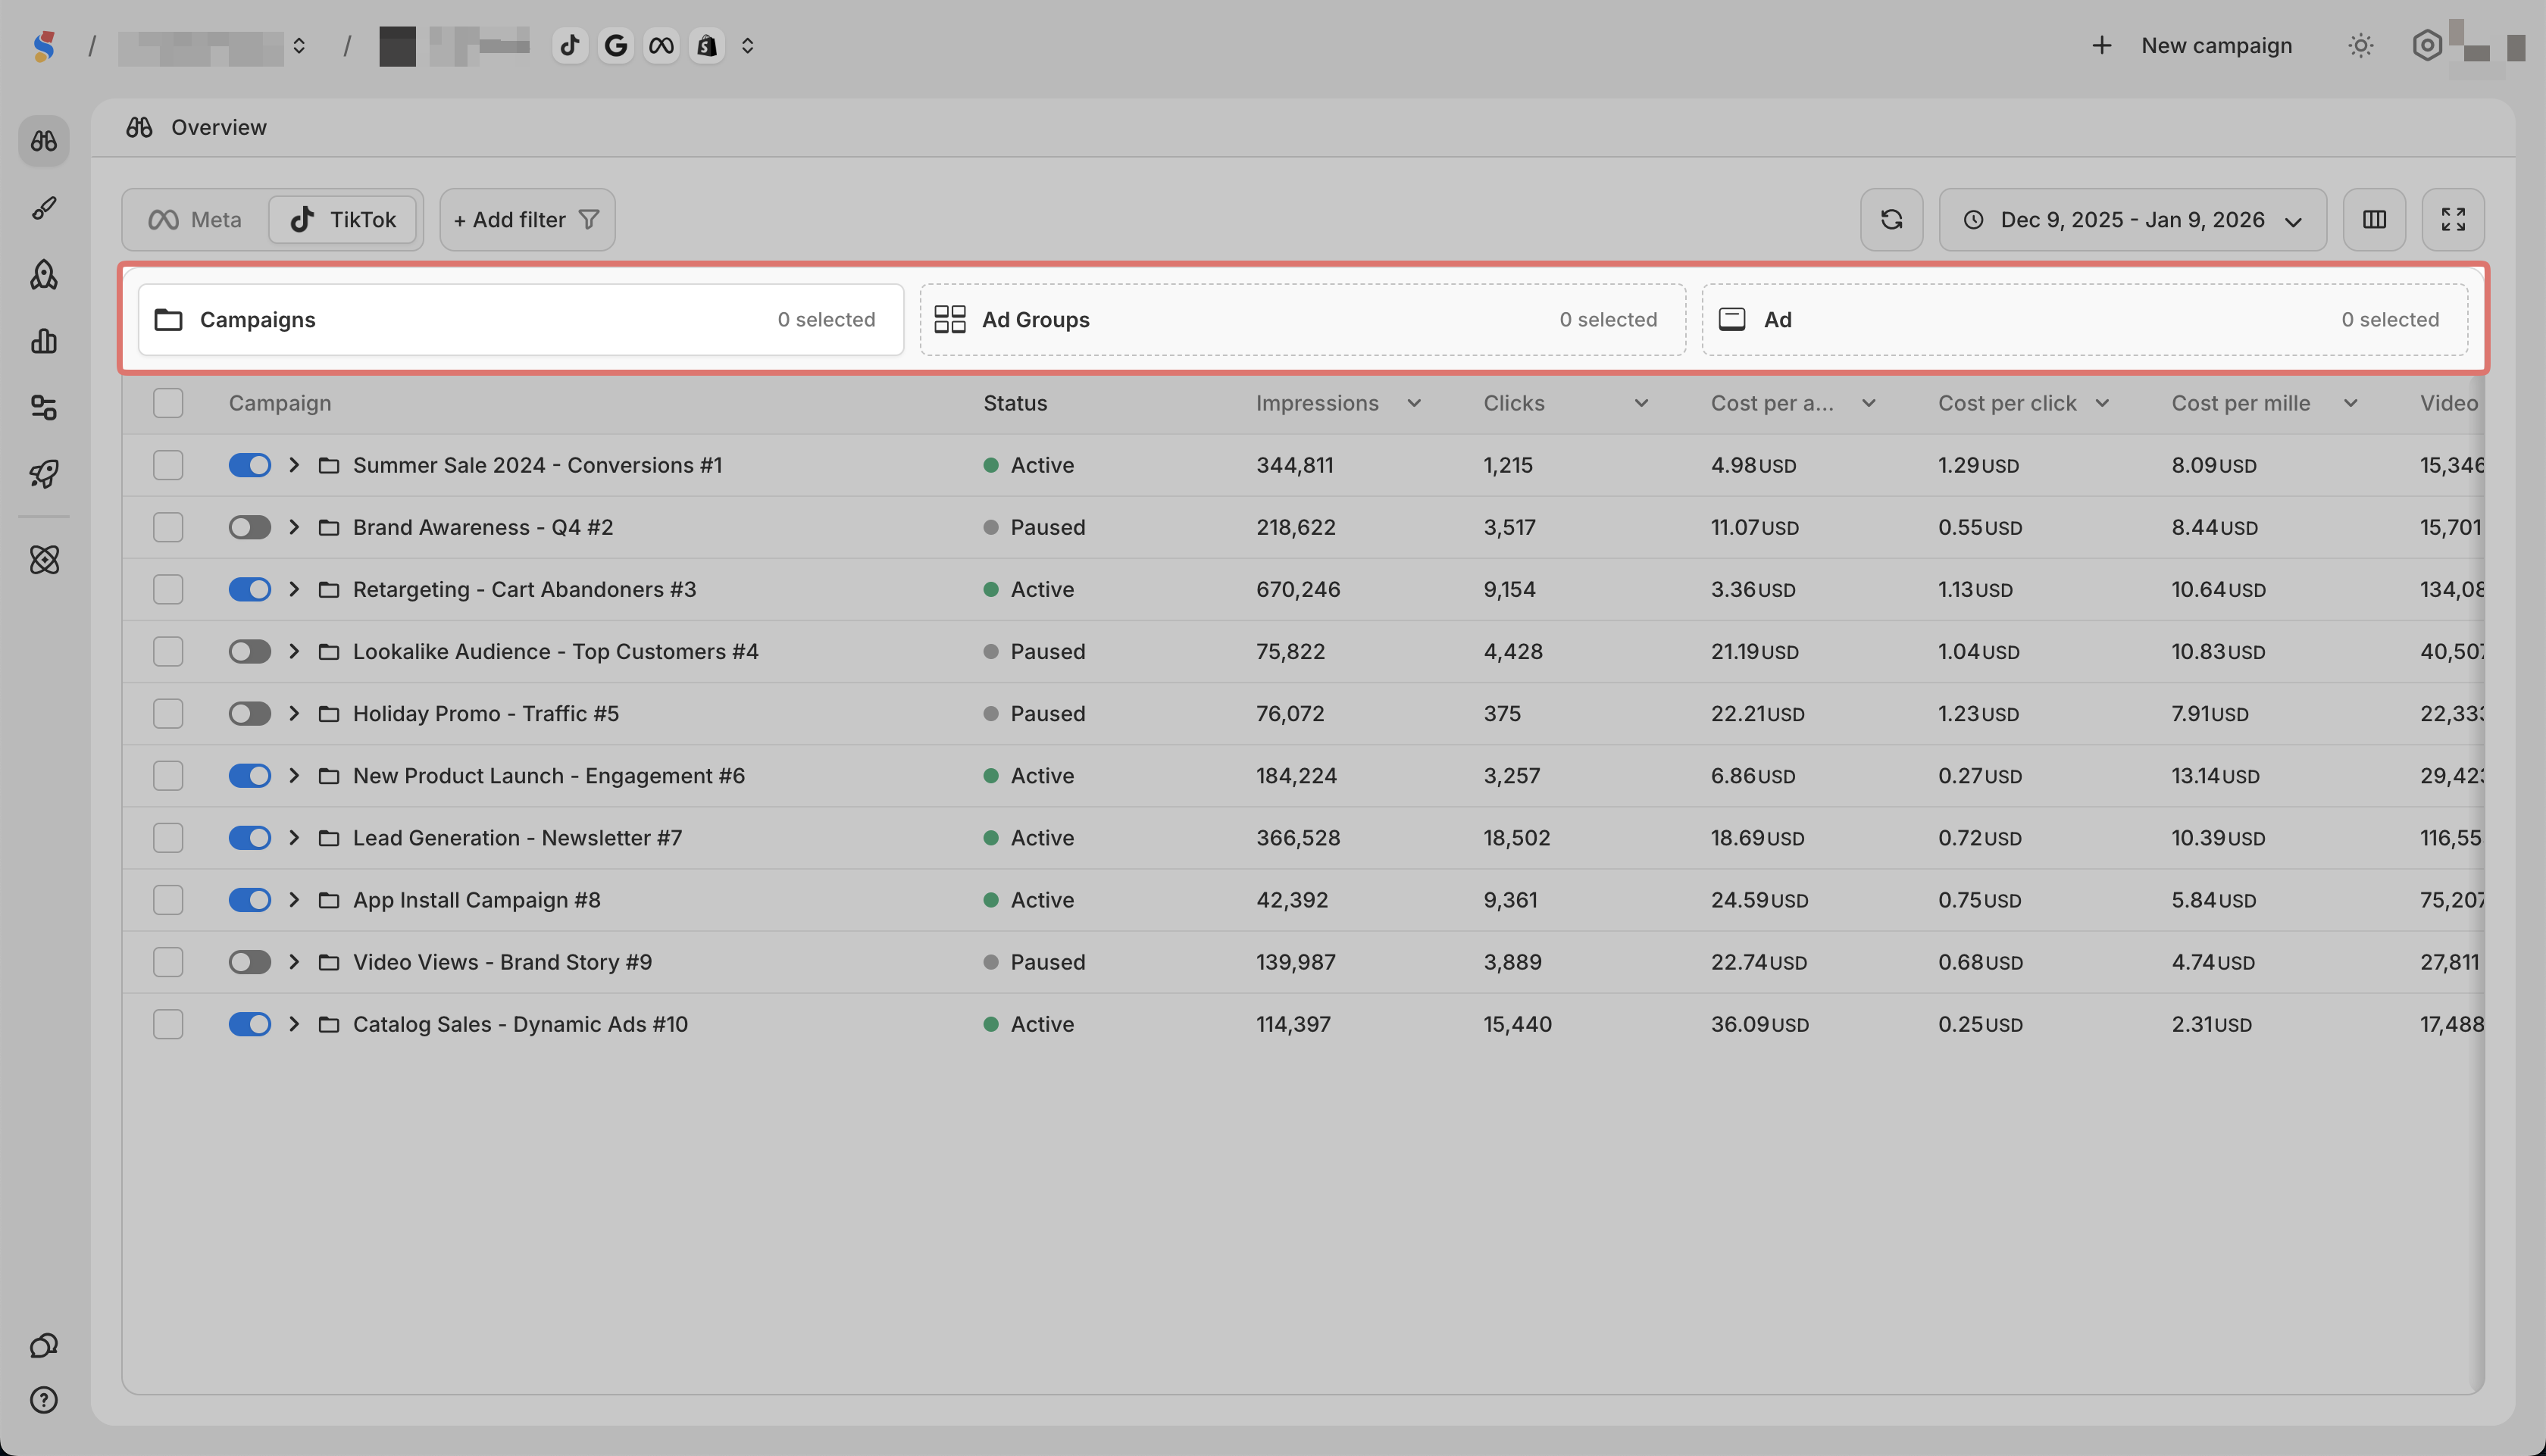
Task: Click the chat bubbles sidebar icon
Action: (44, 1345)
